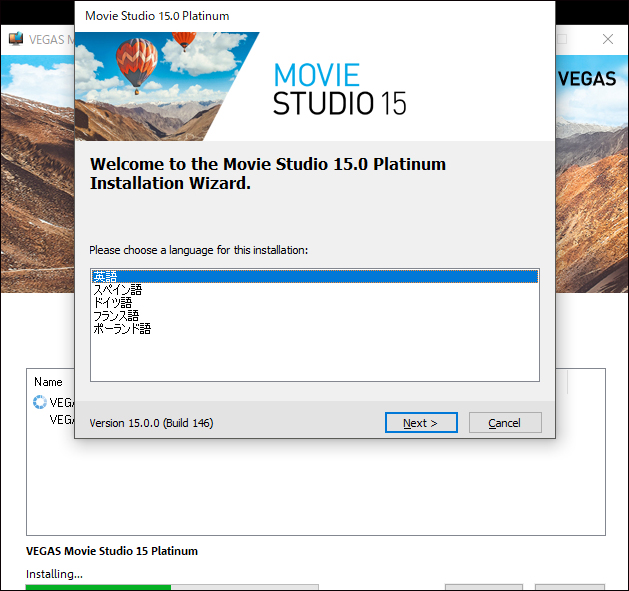
Task: Select the second VEGA row in list
Action: coord(61,420)
